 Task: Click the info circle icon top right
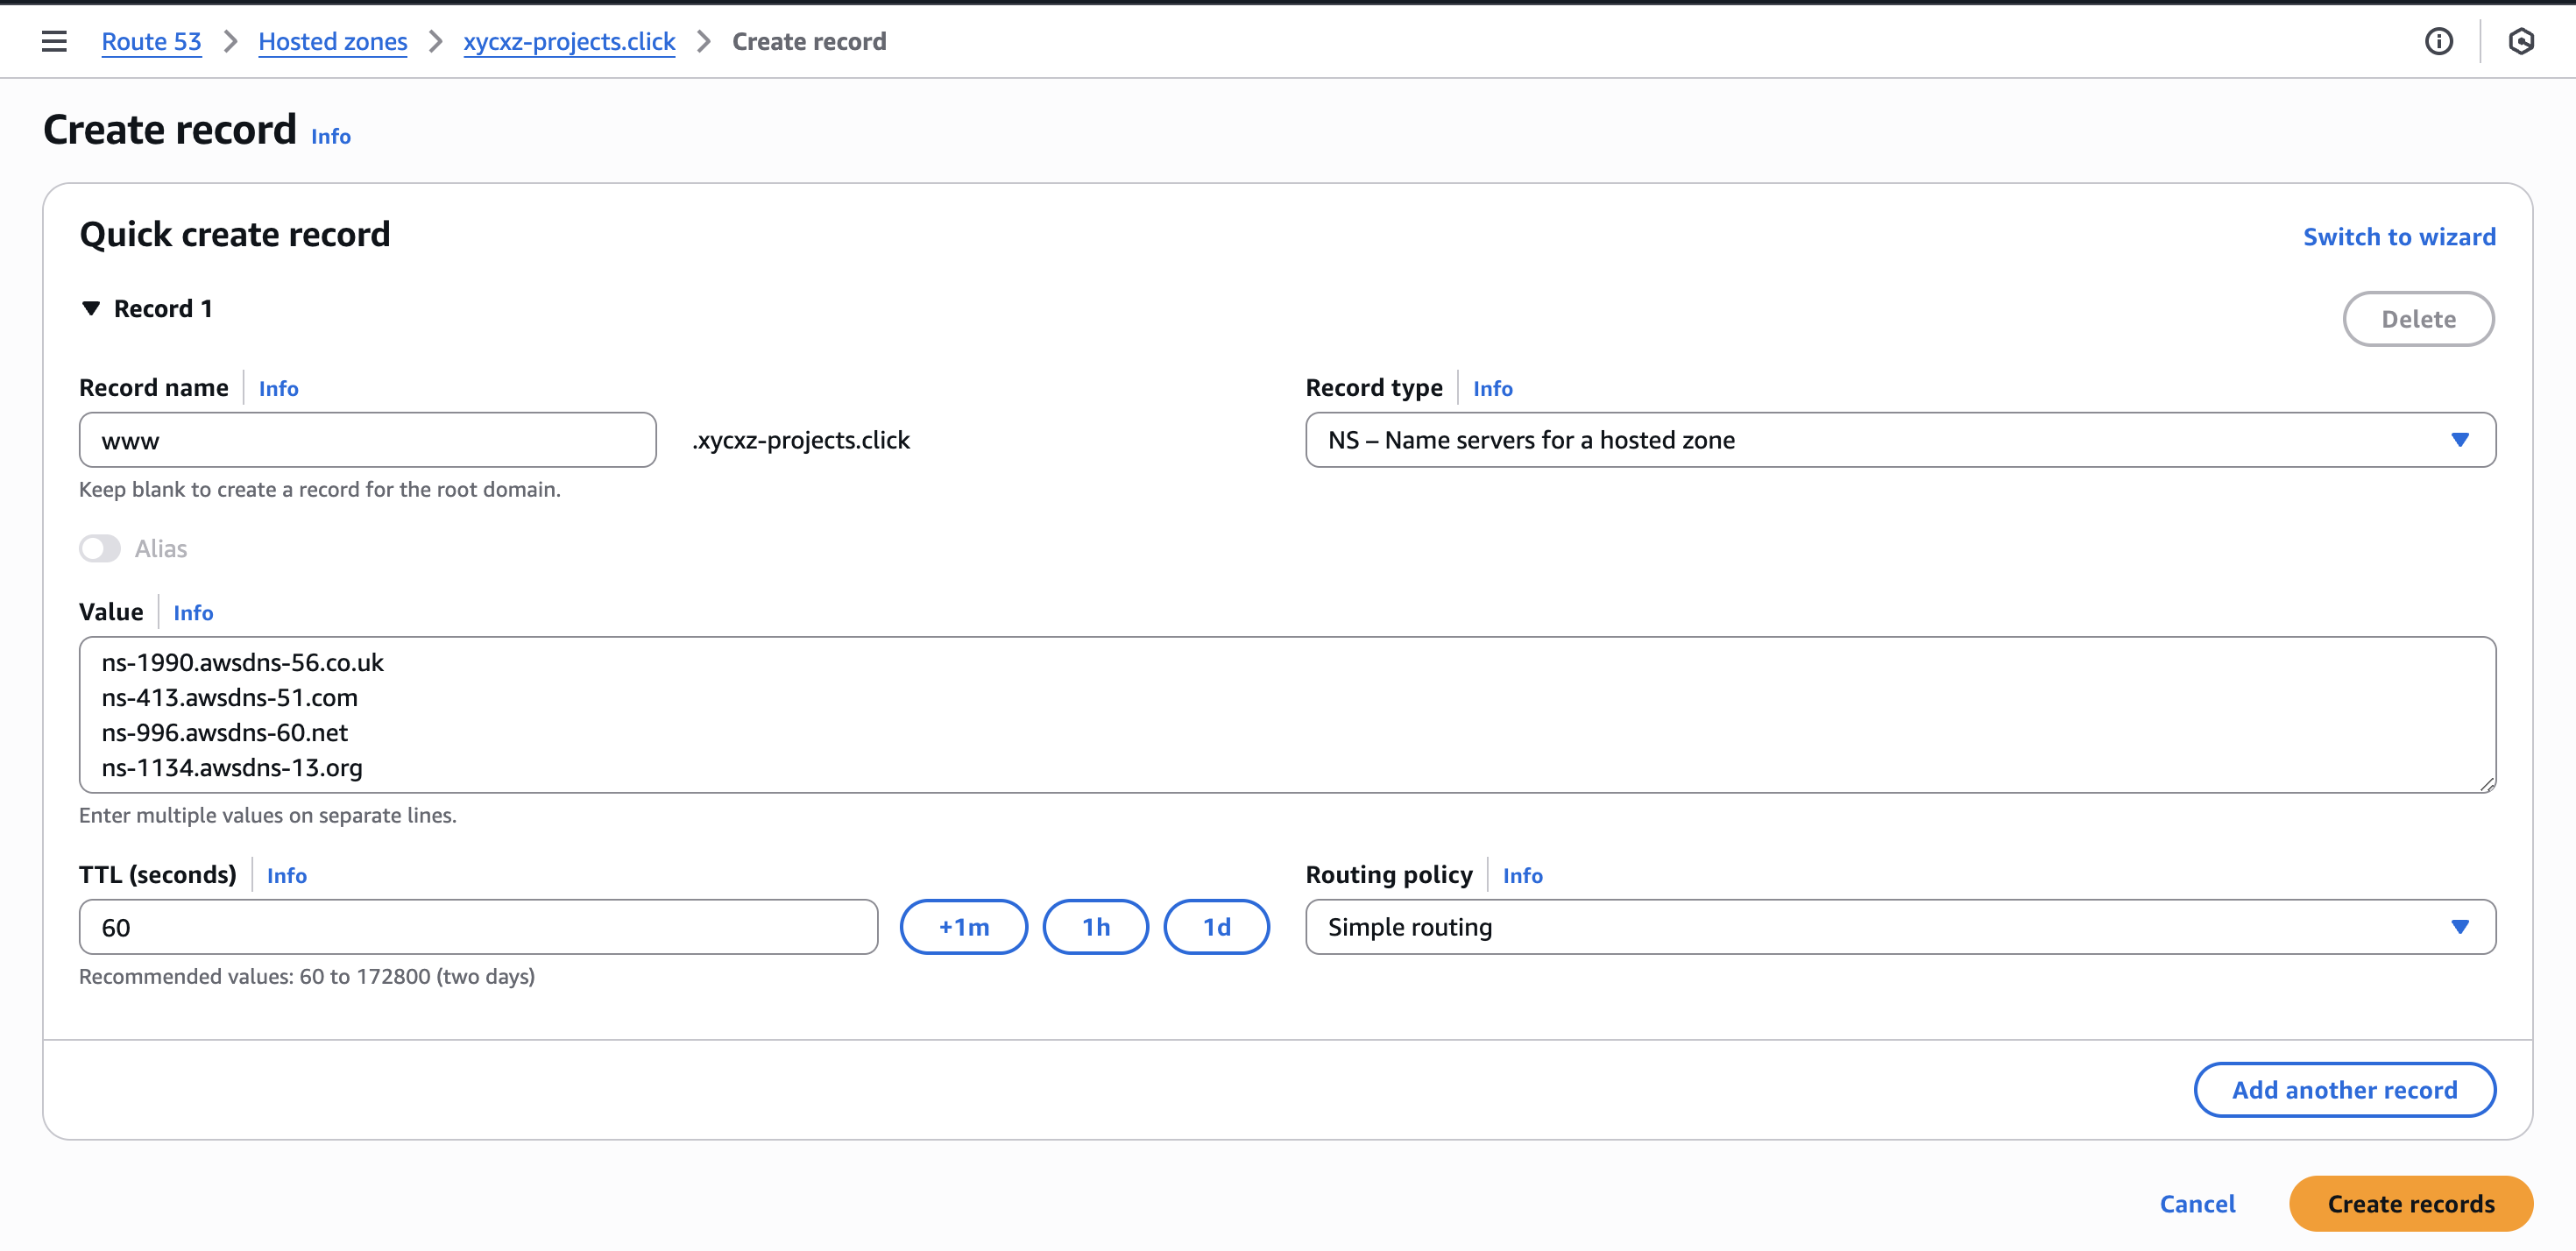point(2438,41)
